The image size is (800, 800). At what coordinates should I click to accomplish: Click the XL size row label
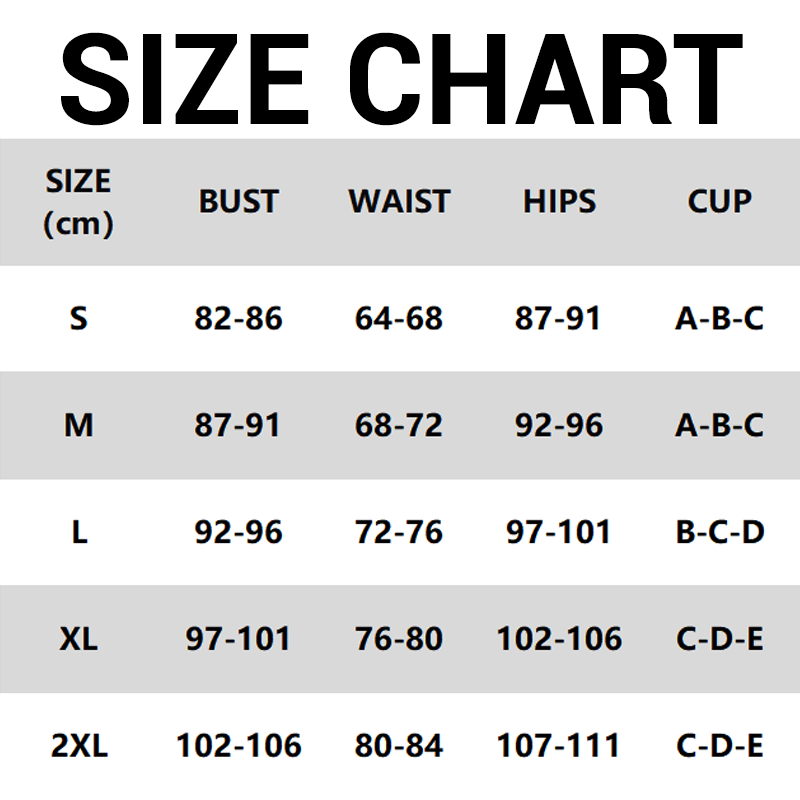pyautogui.click(x=79, y=639)
